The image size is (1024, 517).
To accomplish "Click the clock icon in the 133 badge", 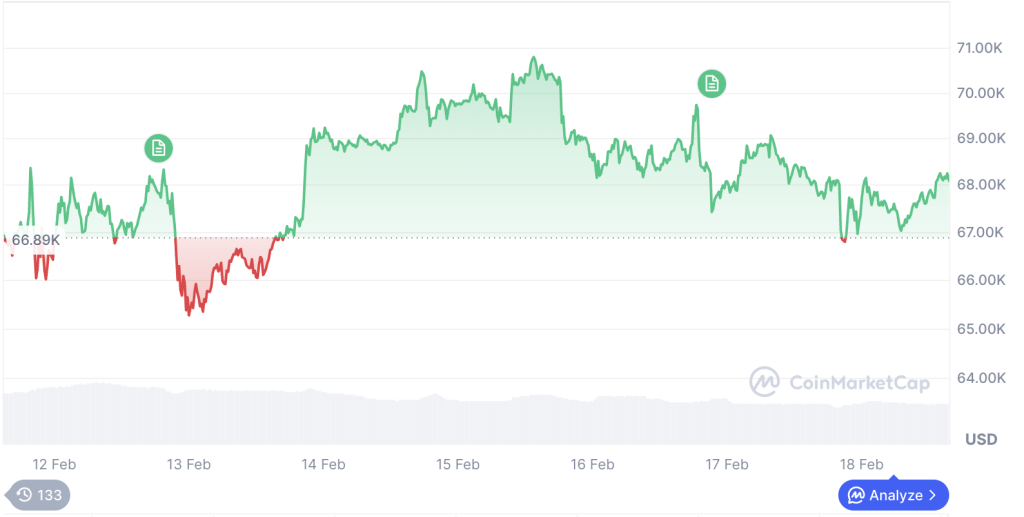I will click(x=24, y=495).
